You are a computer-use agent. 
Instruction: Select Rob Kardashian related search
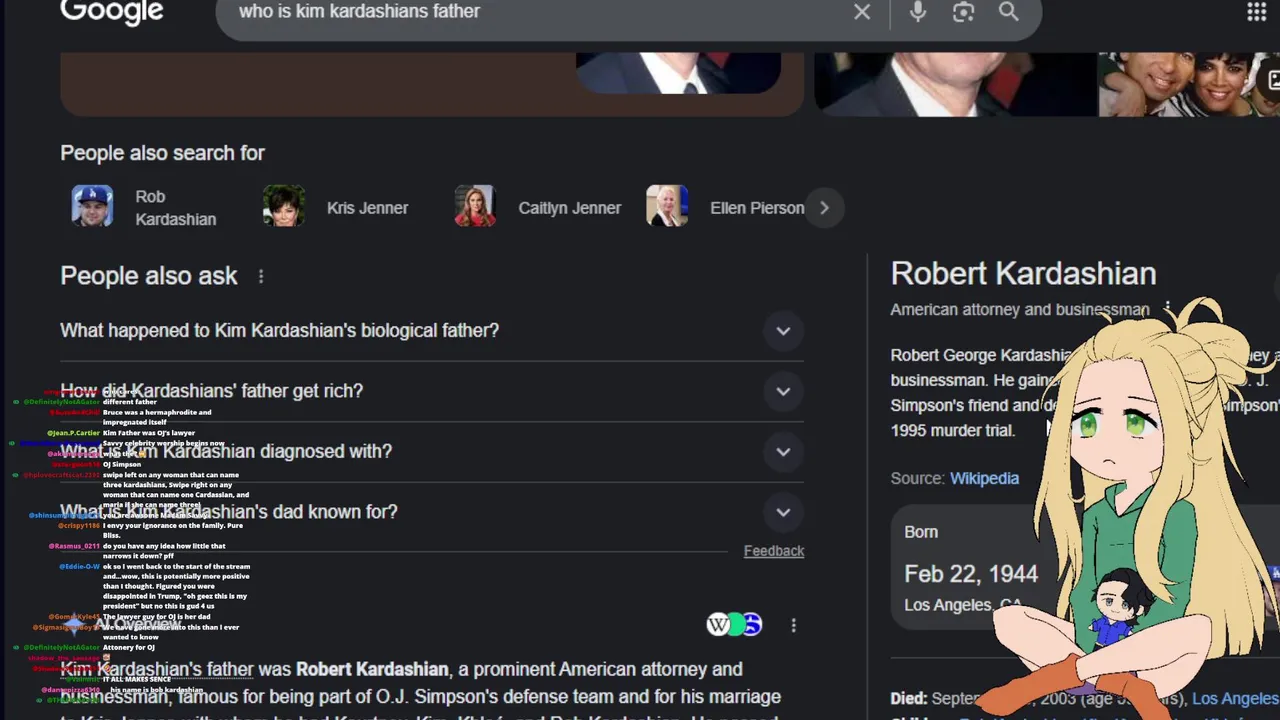click(145, 208)
